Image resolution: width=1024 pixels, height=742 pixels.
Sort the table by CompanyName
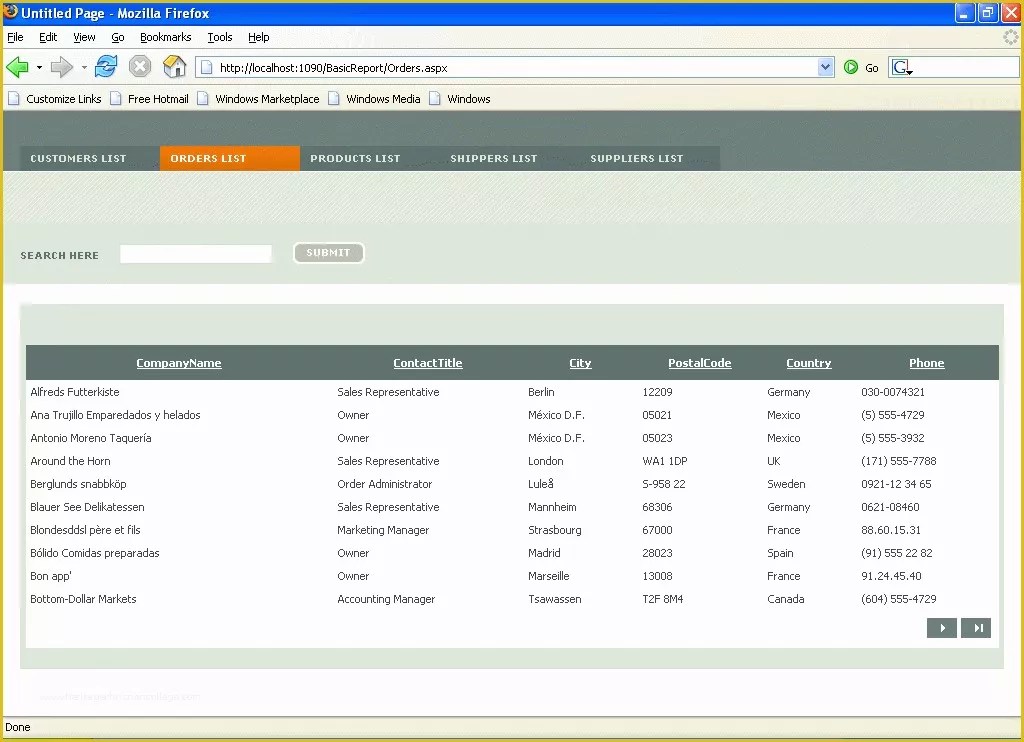click(178, 362)
